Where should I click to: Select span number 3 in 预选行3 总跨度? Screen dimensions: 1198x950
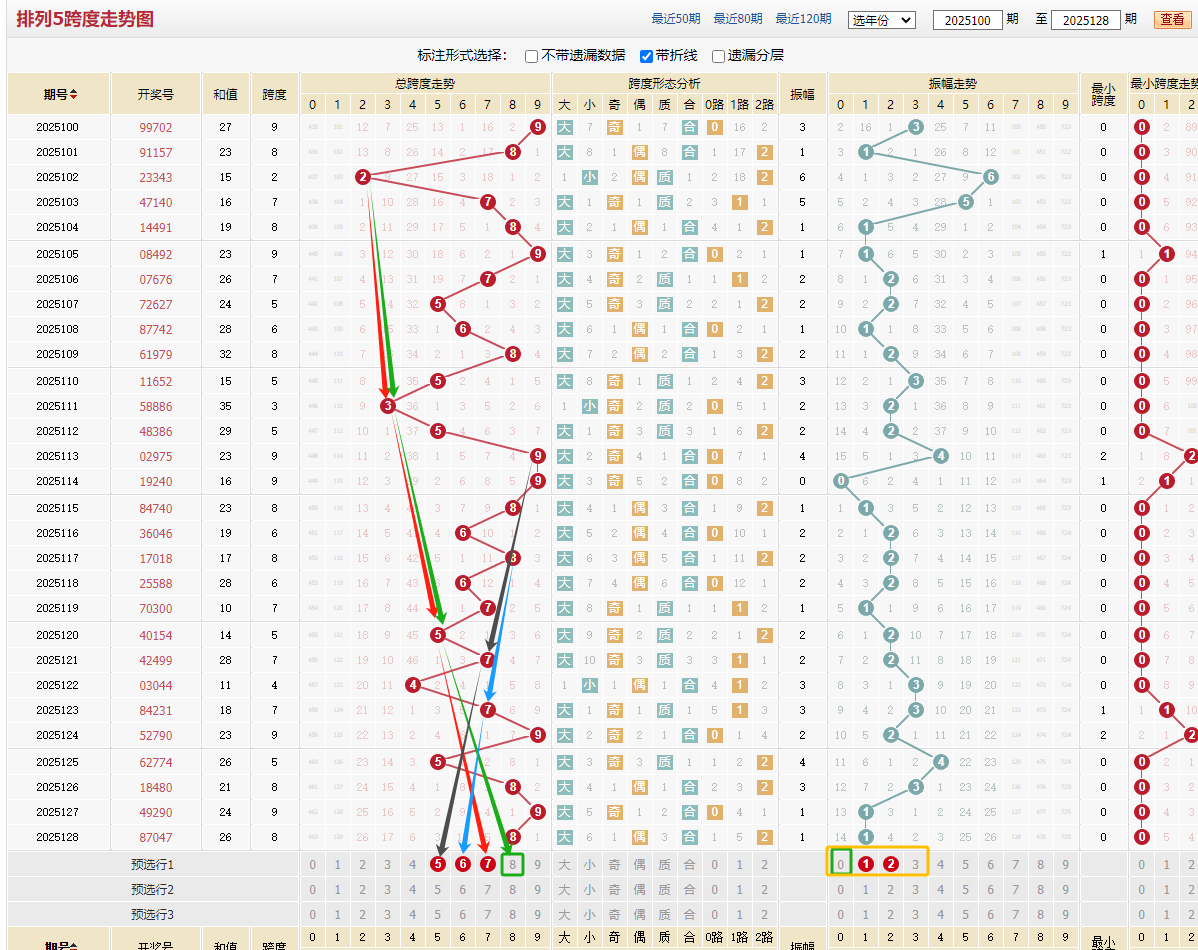[387, 914]
